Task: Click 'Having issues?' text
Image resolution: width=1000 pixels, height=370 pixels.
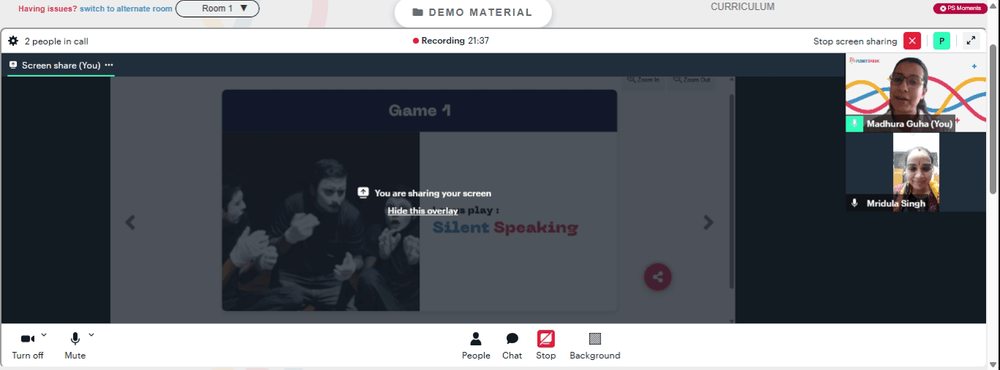Action: point(48,9)
